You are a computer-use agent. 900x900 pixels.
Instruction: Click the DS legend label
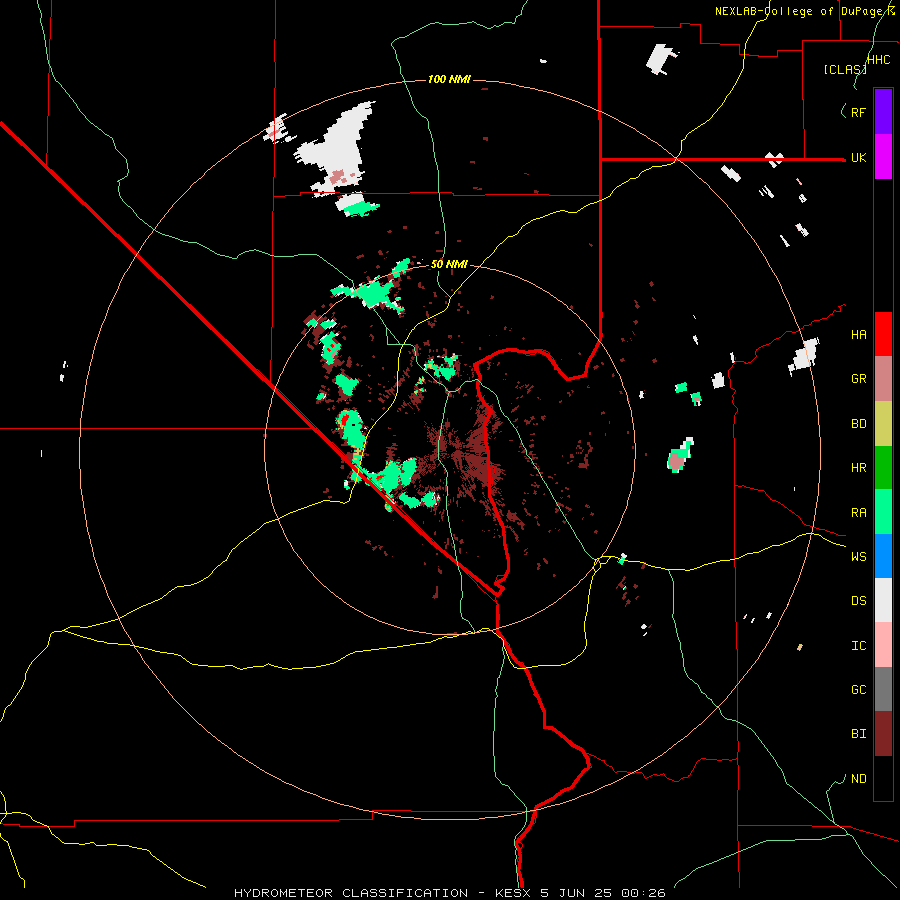[x=858, y=601]
